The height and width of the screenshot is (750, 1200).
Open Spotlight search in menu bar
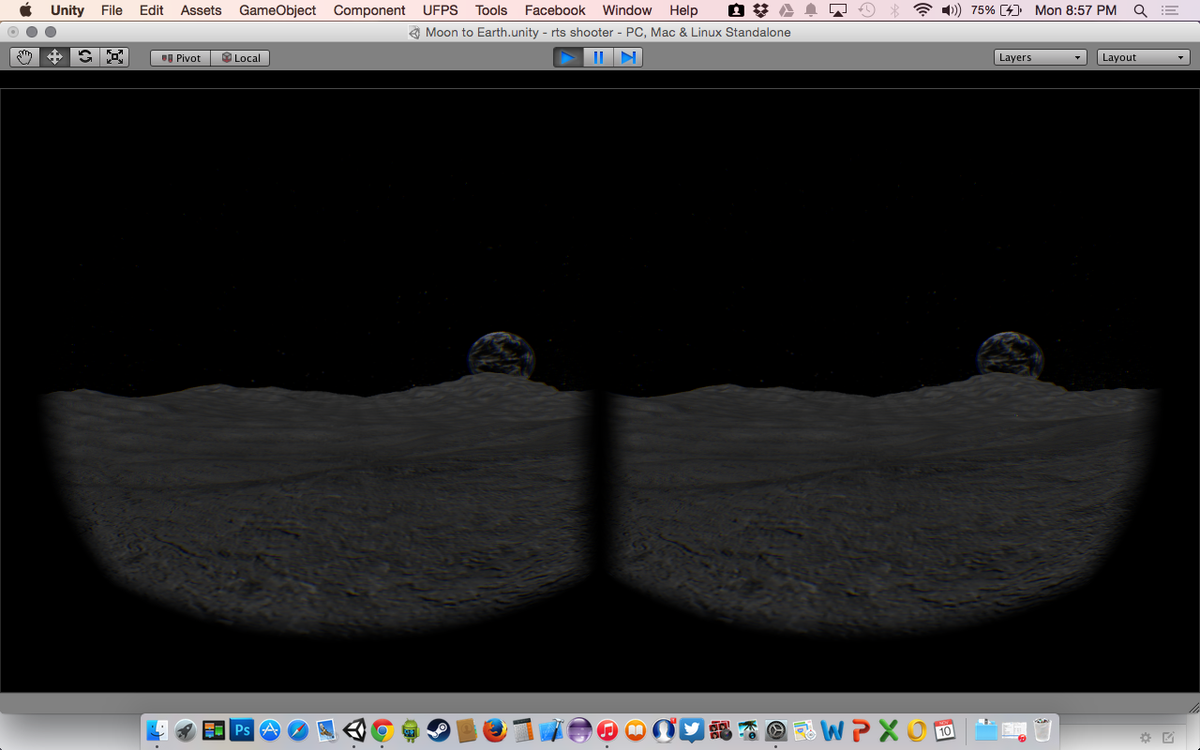click(x=1141, y=10)
